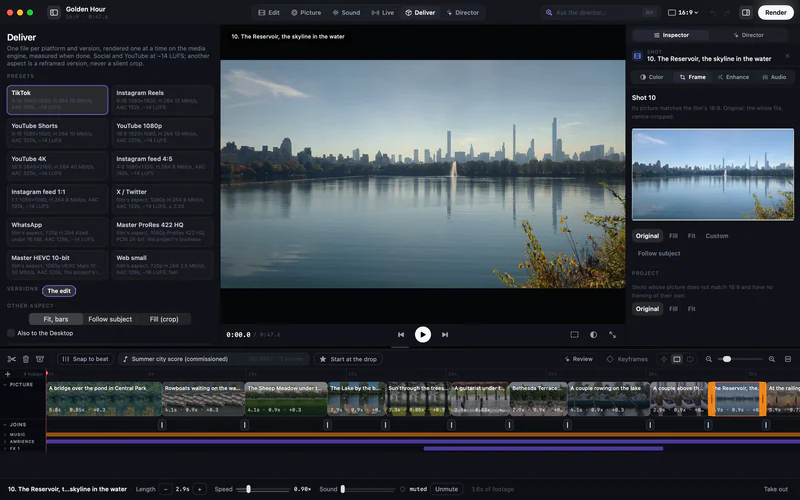Image resolution: width=800 pixels, height=500 pixels.
Task: Toggle the right inspector panel icon
Action: click(x=746, y=13)
